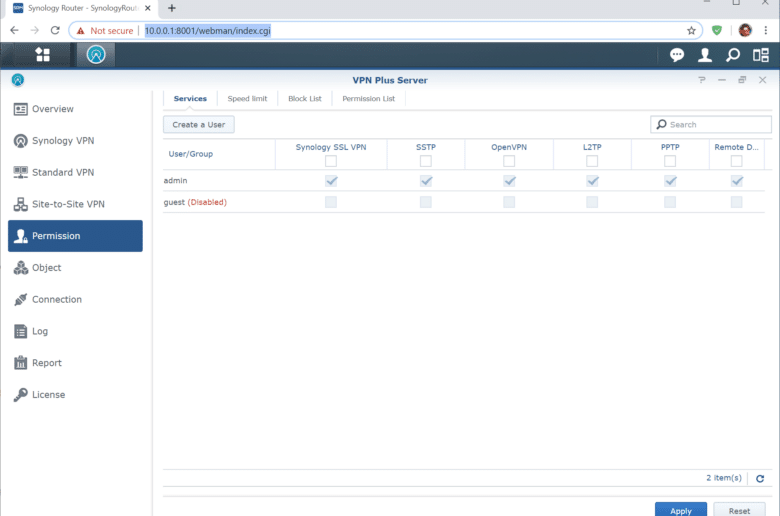Open the green shield extension icon
The width and height of the screenshot is (780, 516).
(x=717, y=30)
